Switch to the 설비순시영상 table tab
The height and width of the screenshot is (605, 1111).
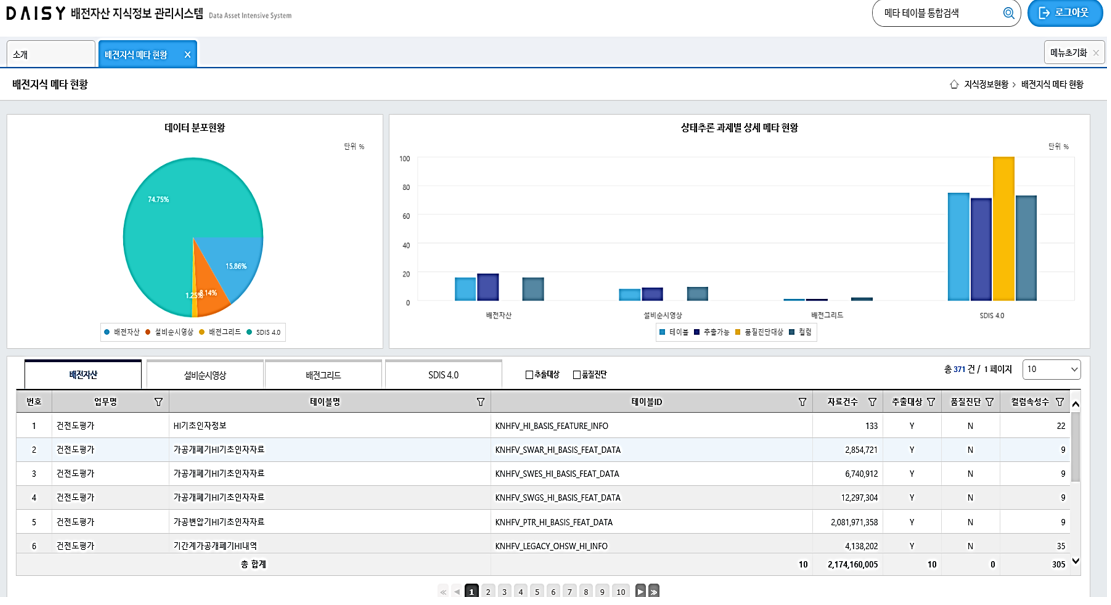(205, 375)
